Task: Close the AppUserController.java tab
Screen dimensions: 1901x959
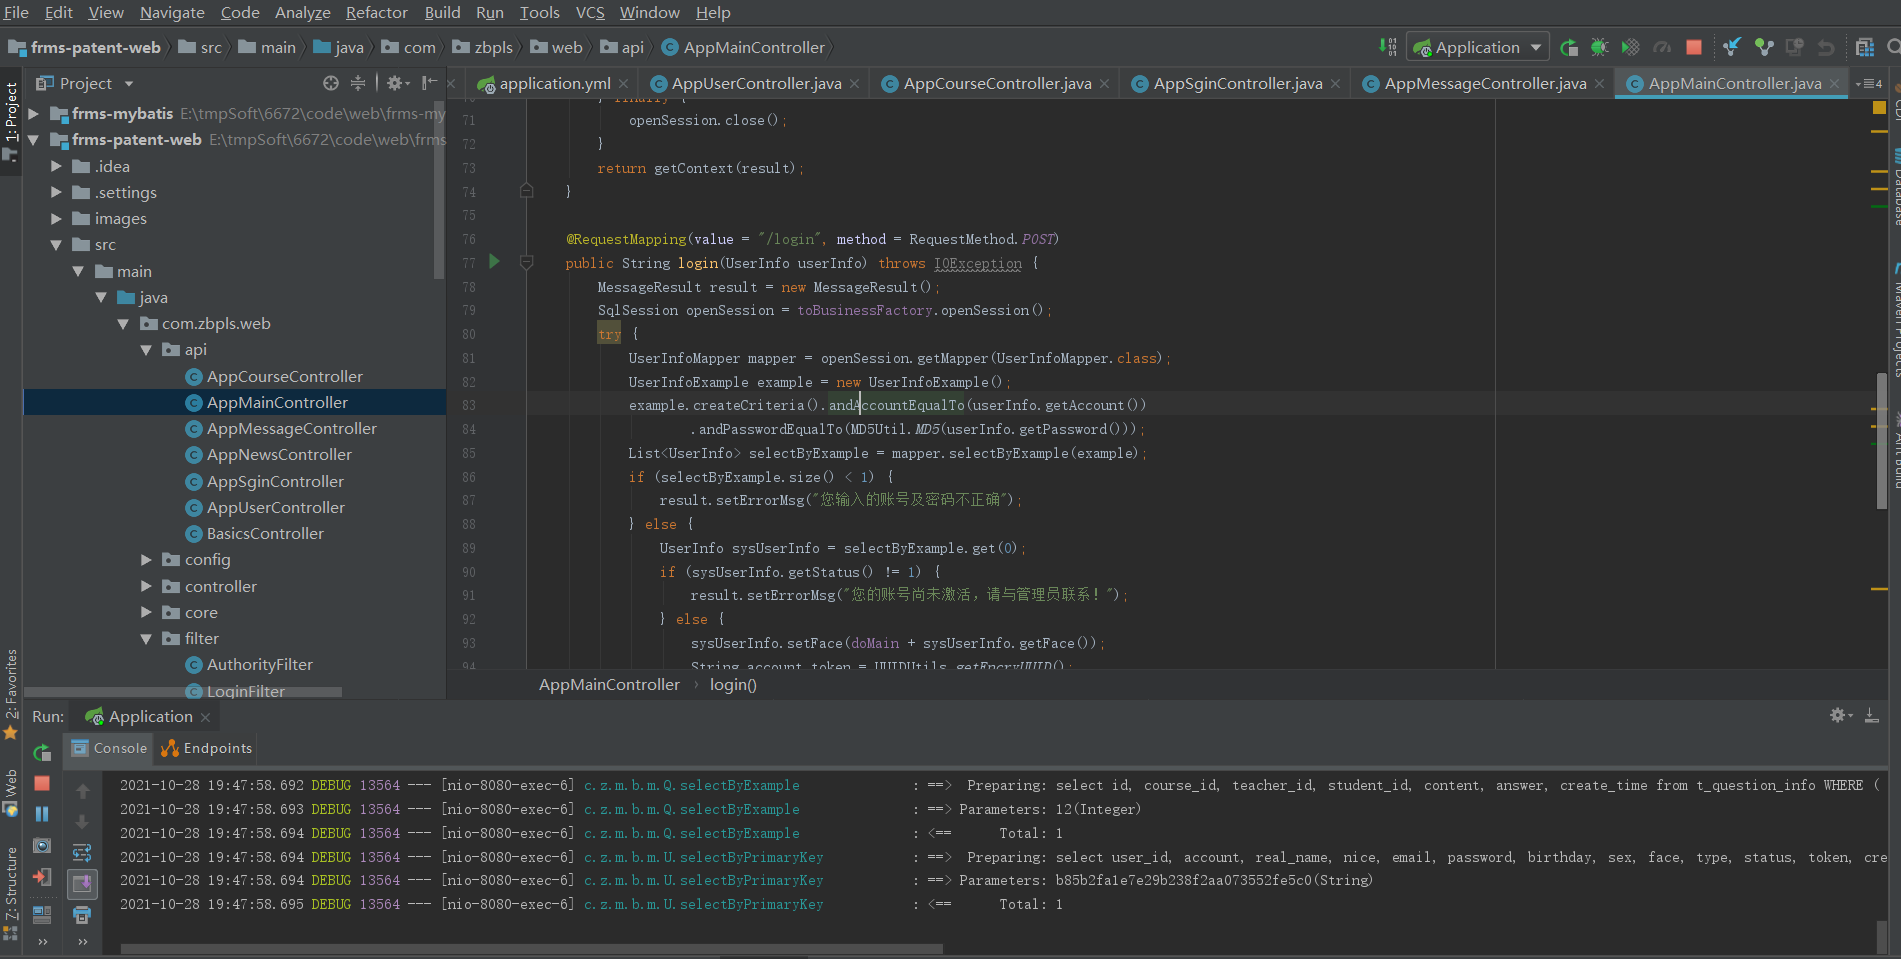Action: [854, 84]
